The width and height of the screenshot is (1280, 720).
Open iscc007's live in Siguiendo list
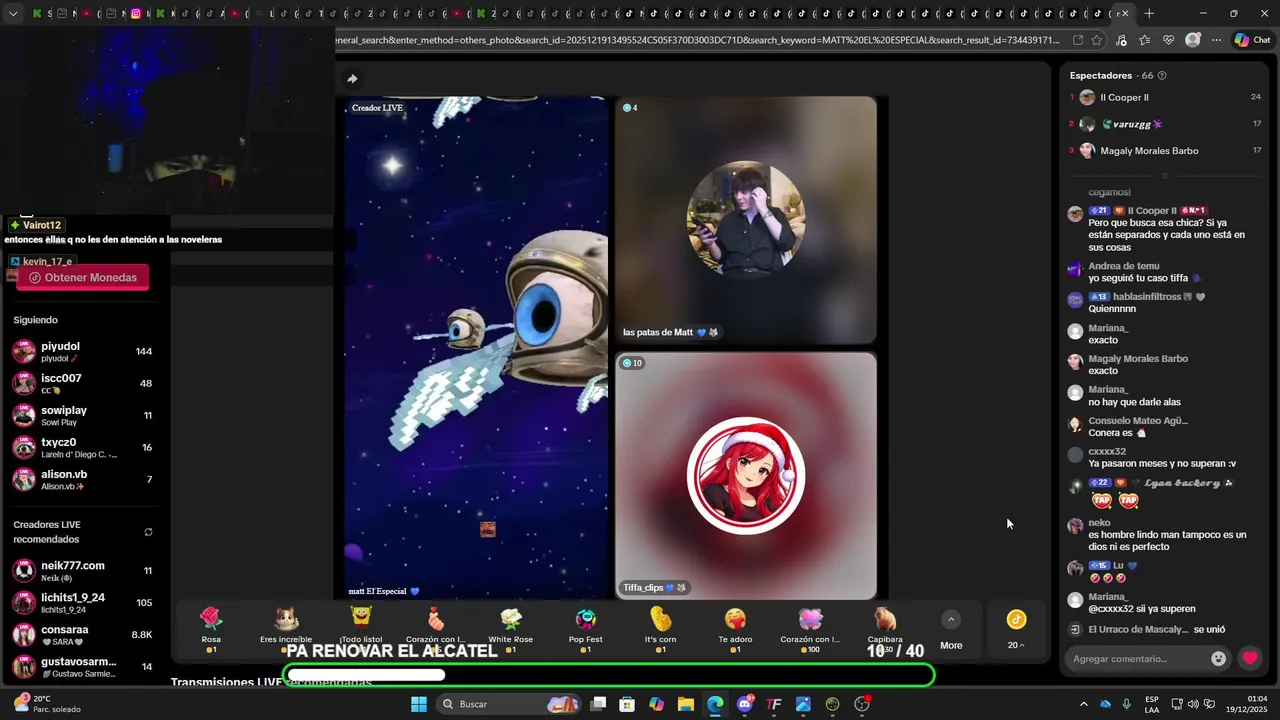pyautogui.click(x=83, y=384)
